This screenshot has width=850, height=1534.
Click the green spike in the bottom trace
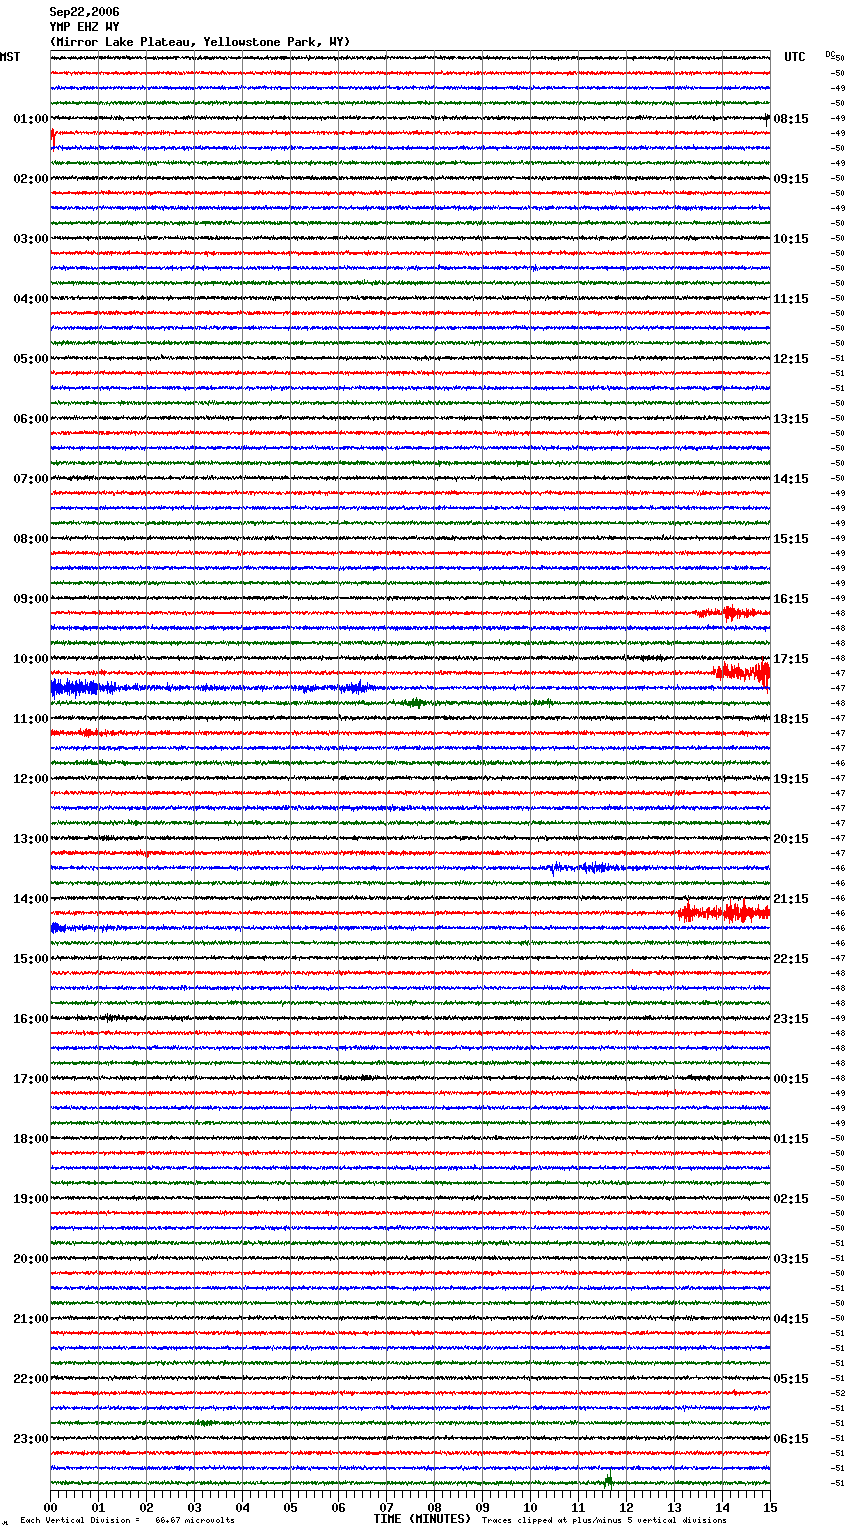(608, 1481)
